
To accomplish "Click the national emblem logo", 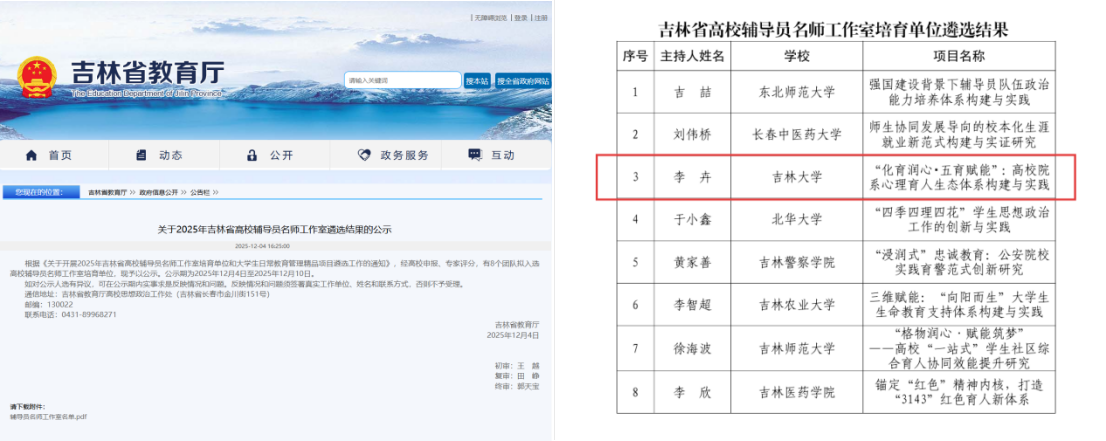I will coord(38,77).
